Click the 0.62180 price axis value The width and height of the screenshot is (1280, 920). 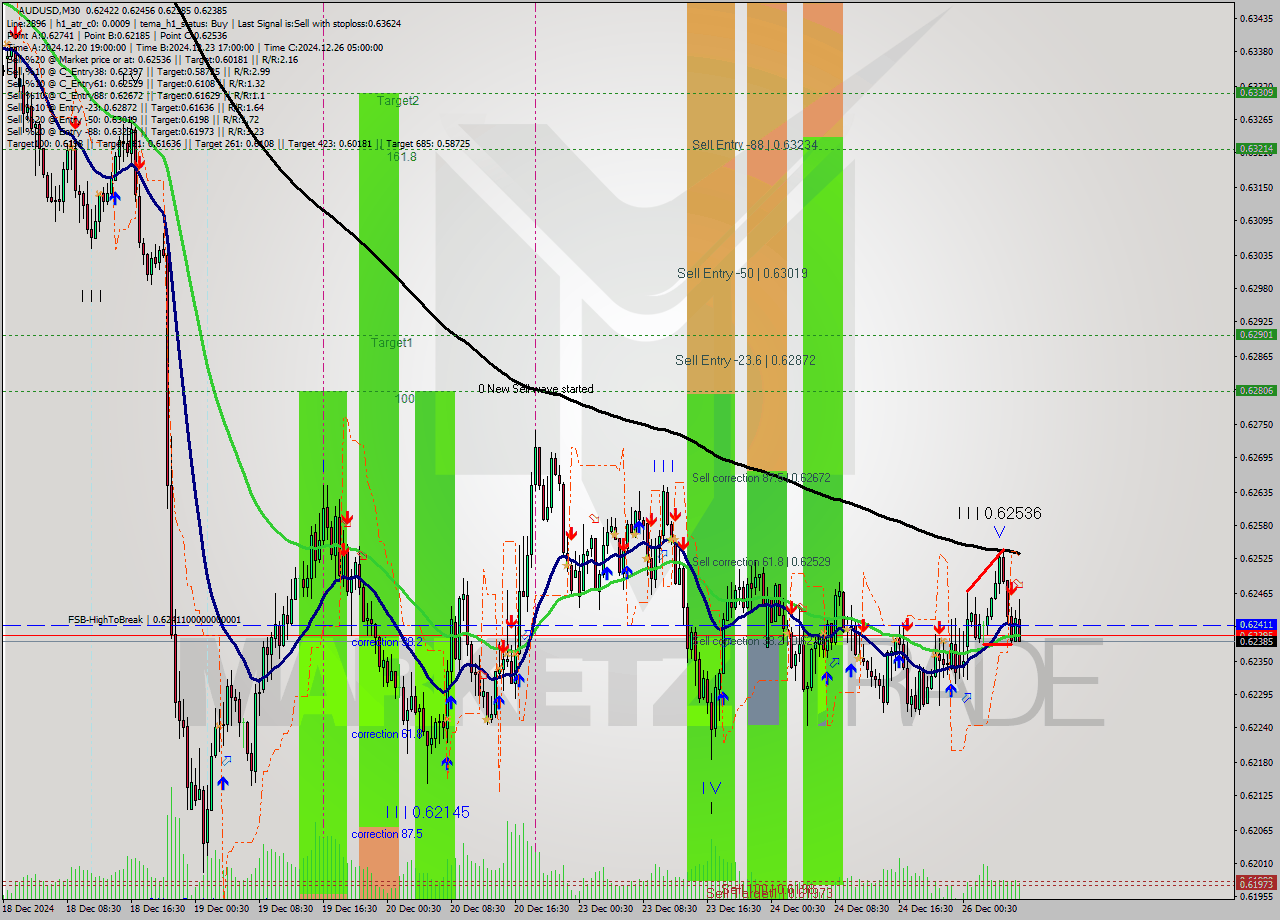[1257, 762]
